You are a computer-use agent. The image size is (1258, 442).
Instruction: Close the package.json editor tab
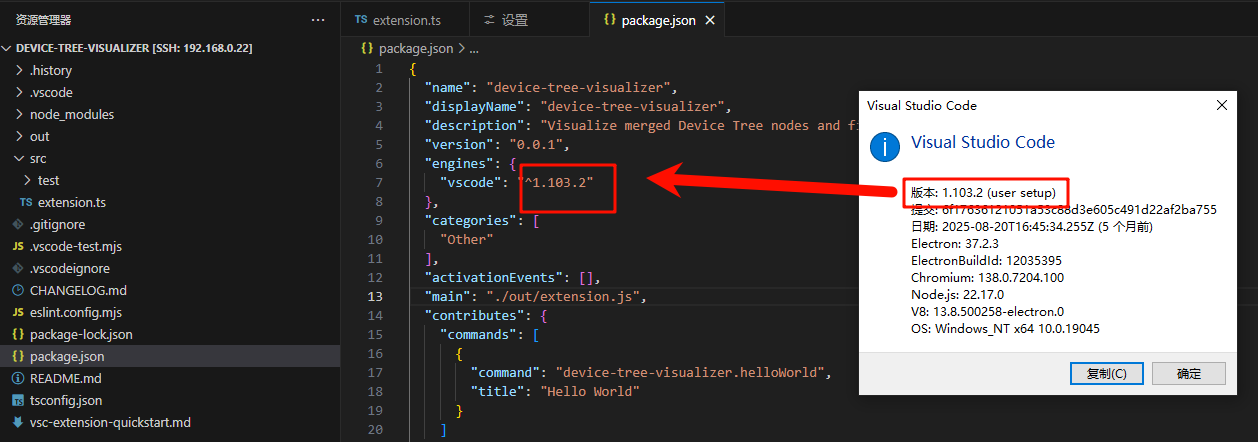711,20
